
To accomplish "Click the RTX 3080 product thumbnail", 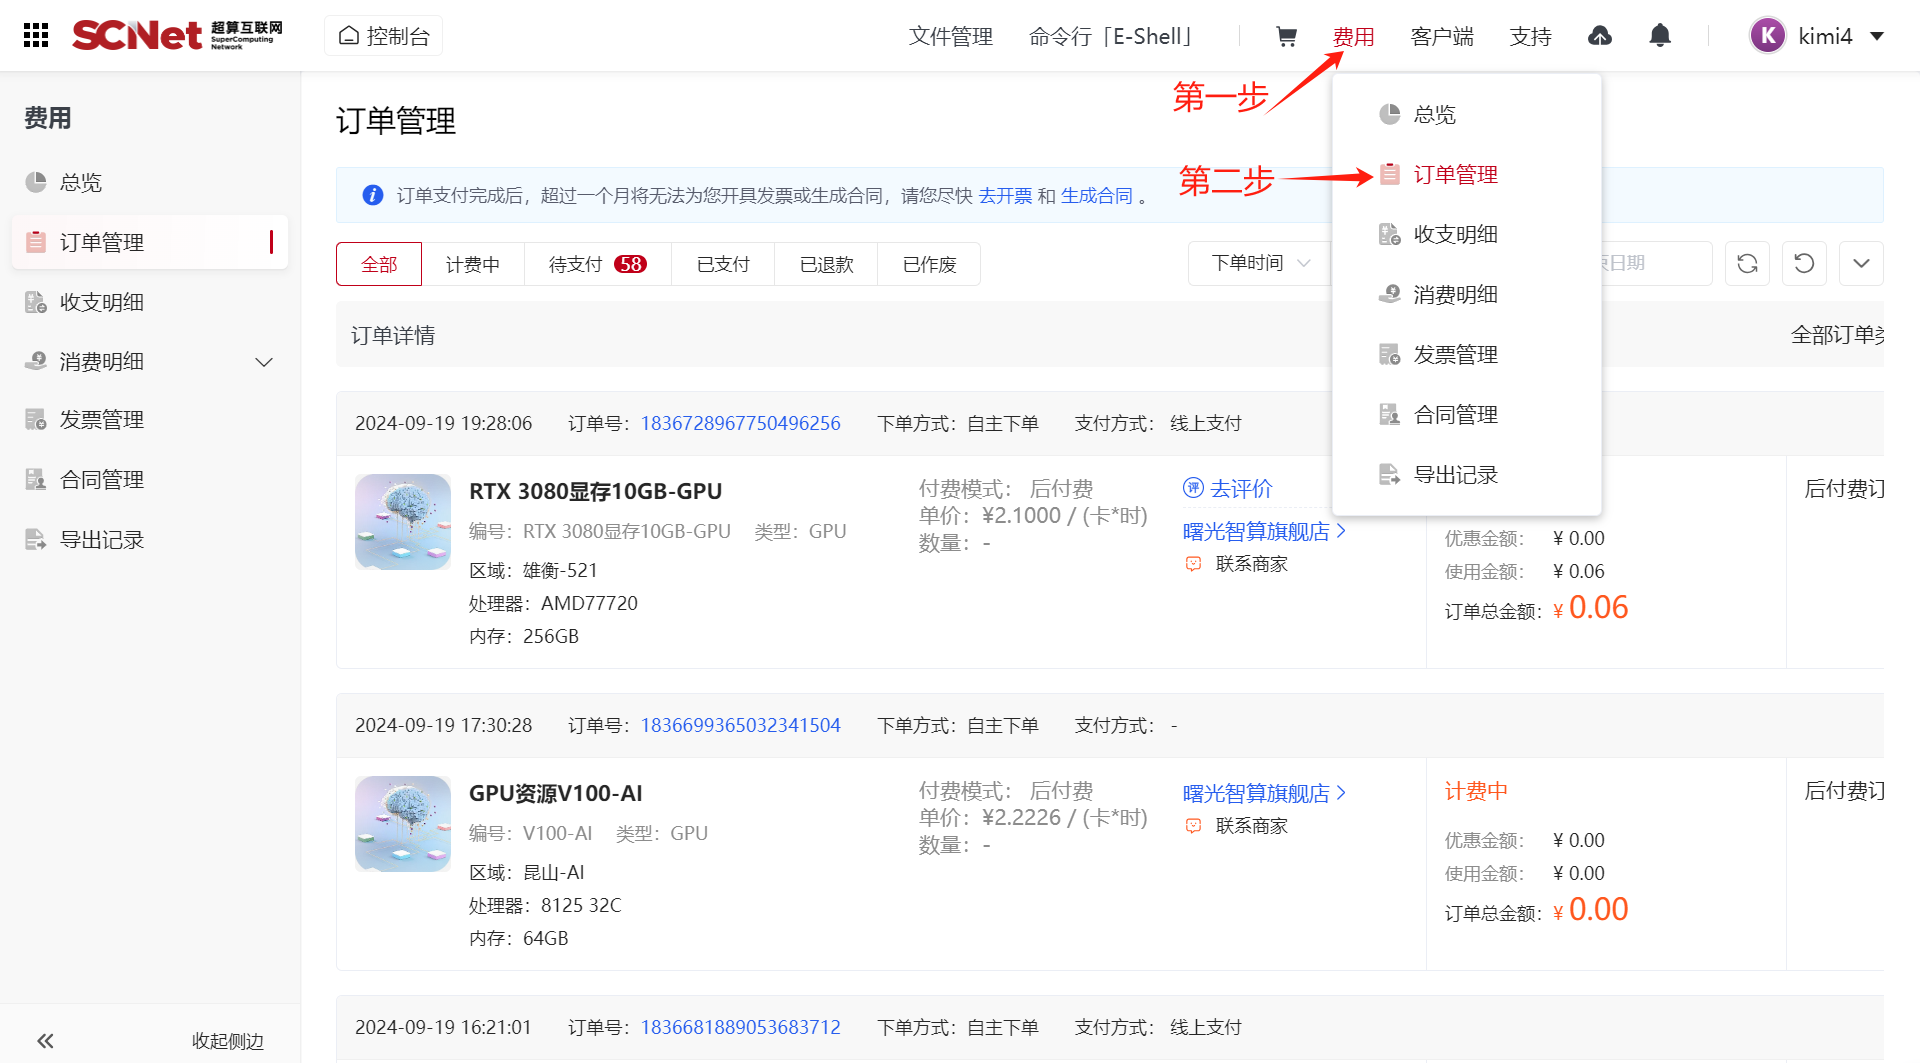I will point(403,522).
